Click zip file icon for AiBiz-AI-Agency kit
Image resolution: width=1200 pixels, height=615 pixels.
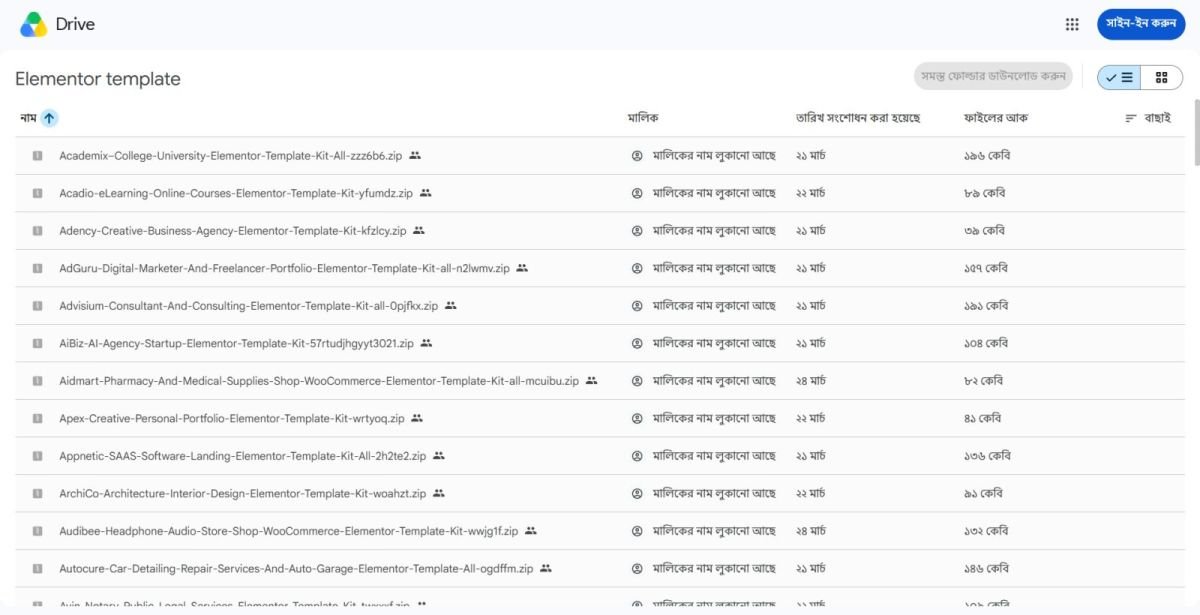pyautogui.click(x=37, y=343)
